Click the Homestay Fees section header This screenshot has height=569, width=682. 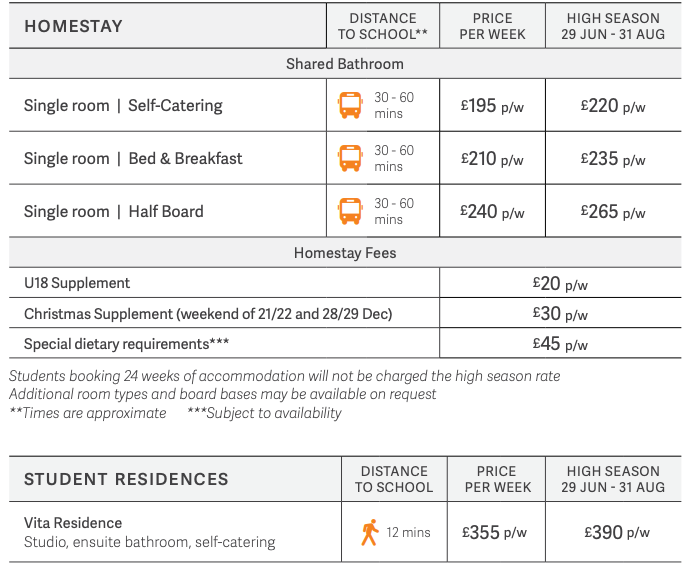pos(345,253)
